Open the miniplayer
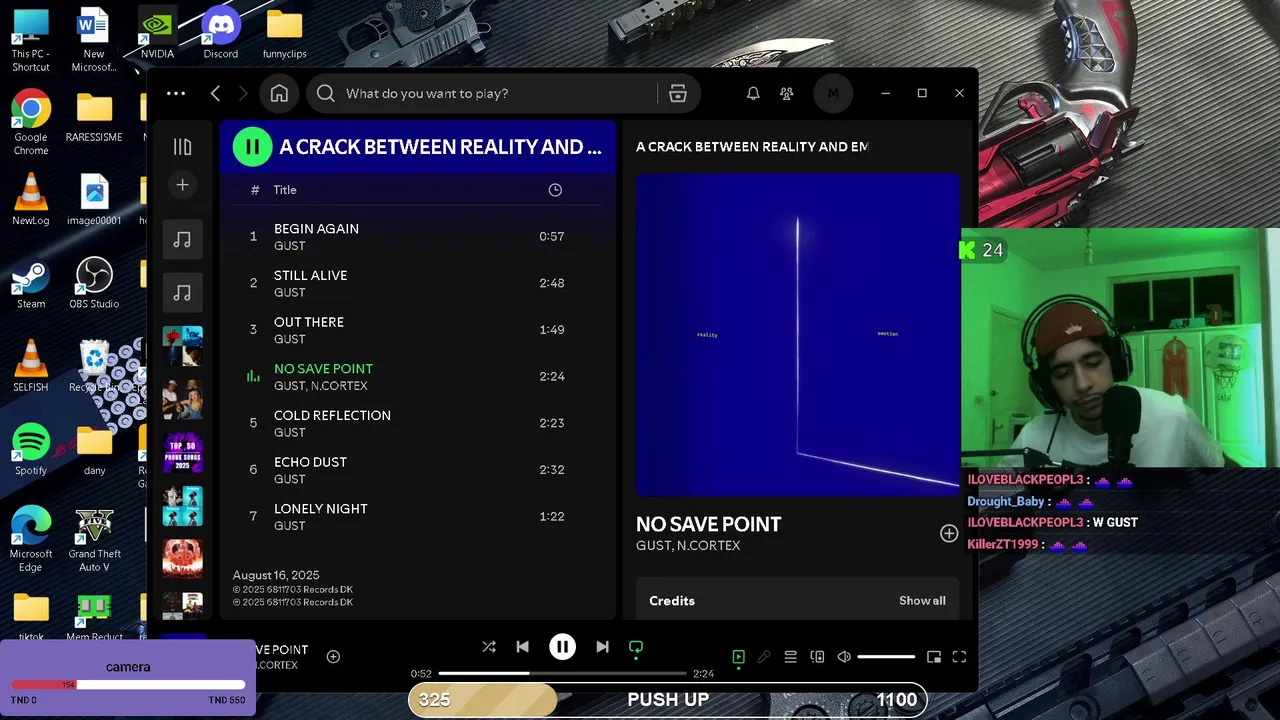This screenshot has height=720, width=1280. (x=934, y=657)
